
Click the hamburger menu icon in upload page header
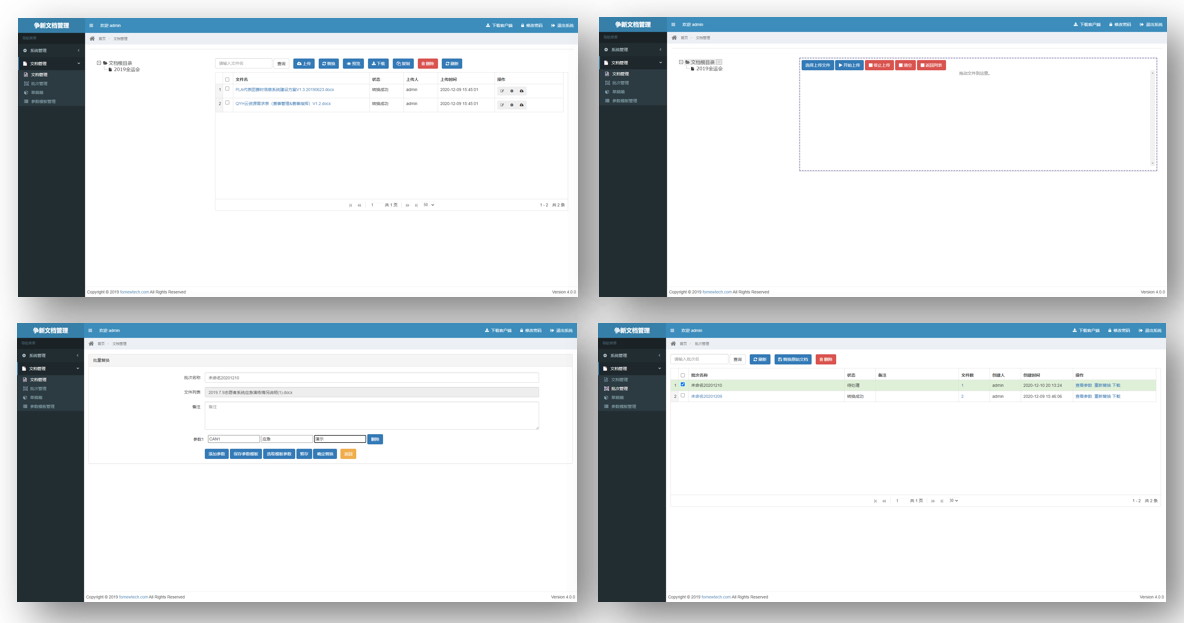pos(673,24)
